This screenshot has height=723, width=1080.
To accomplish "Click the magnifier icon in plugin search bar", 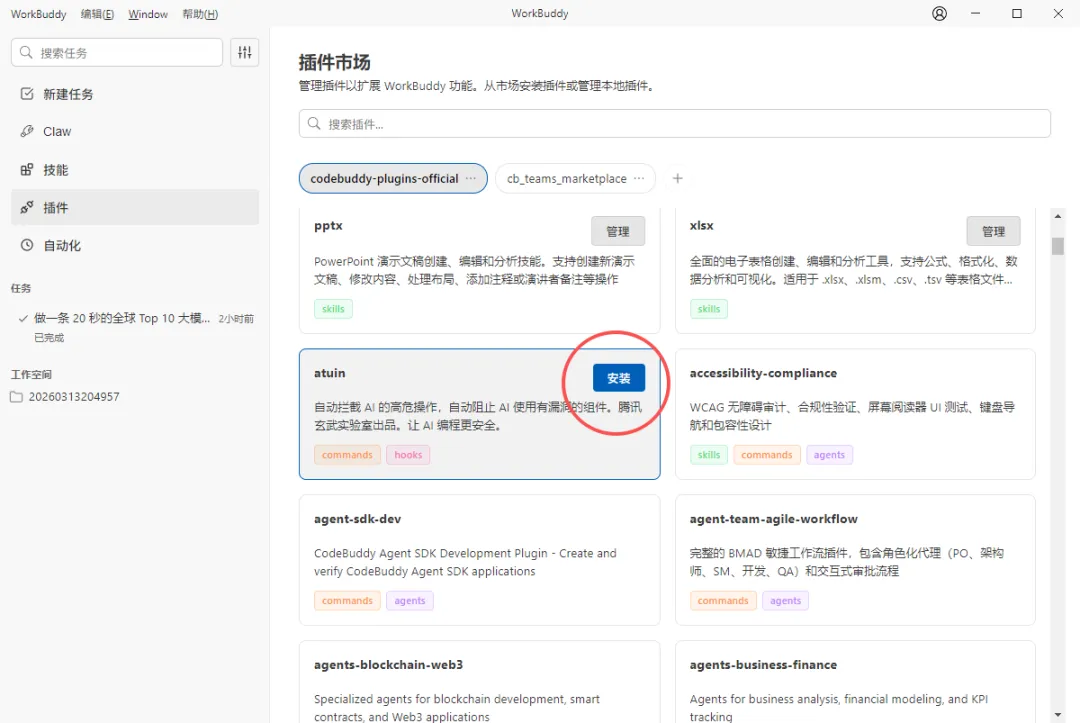I will click(314, 123).
